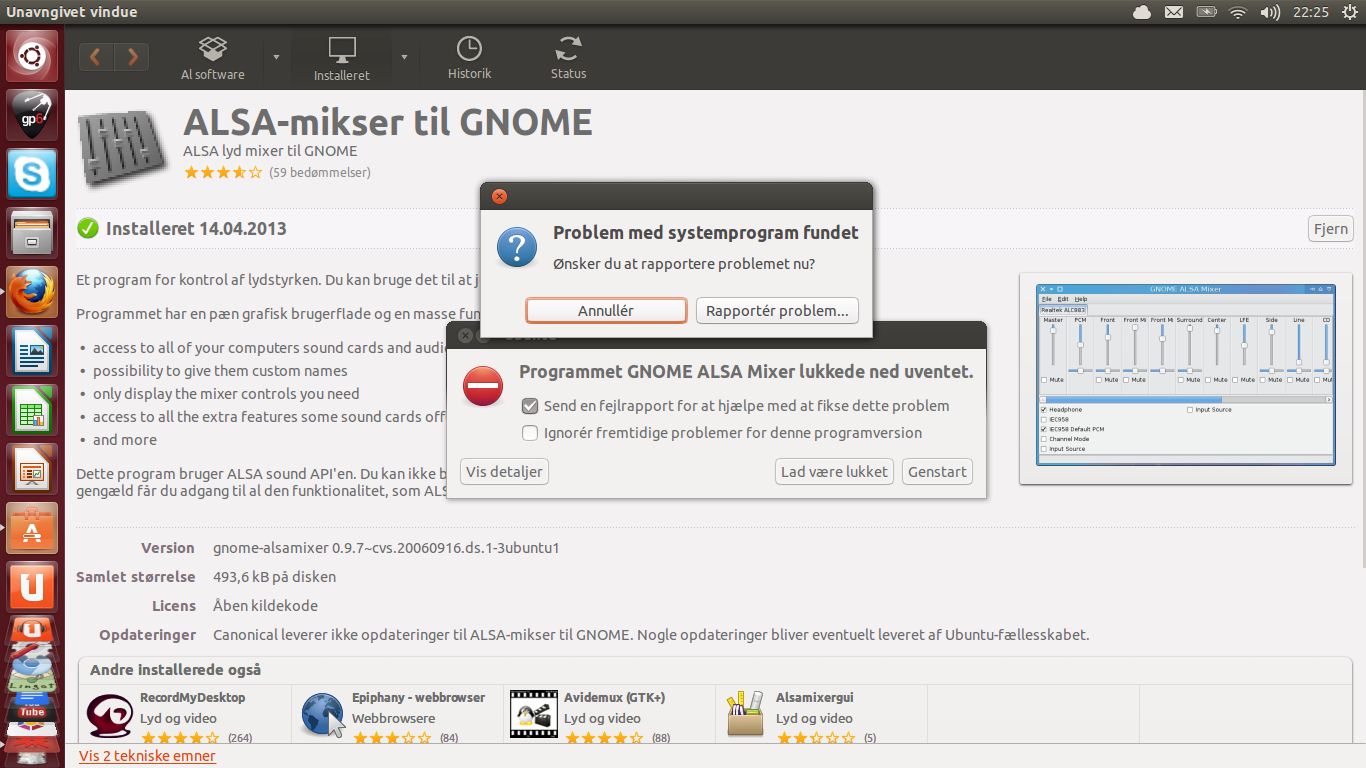Image resolution: width=1366 pixels, height=768 pixels.
Task: Launch Skype from the launcher
Action: click(32, 174)
